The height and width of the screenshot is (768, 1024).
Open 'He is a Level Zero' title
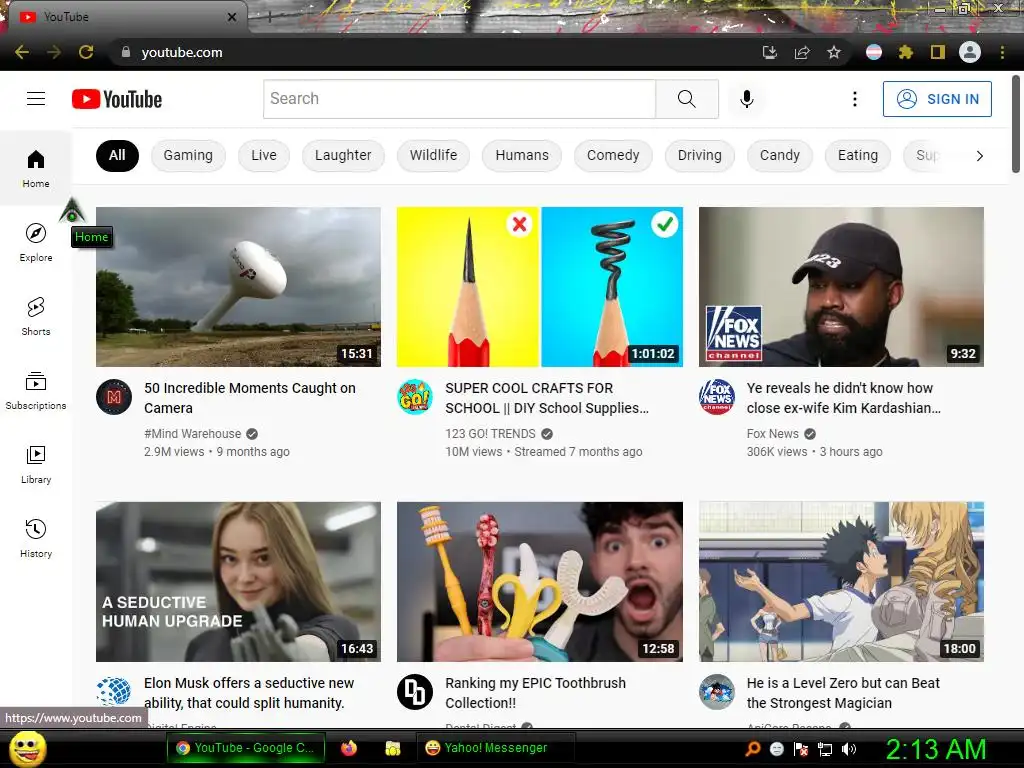coord(843,693)
